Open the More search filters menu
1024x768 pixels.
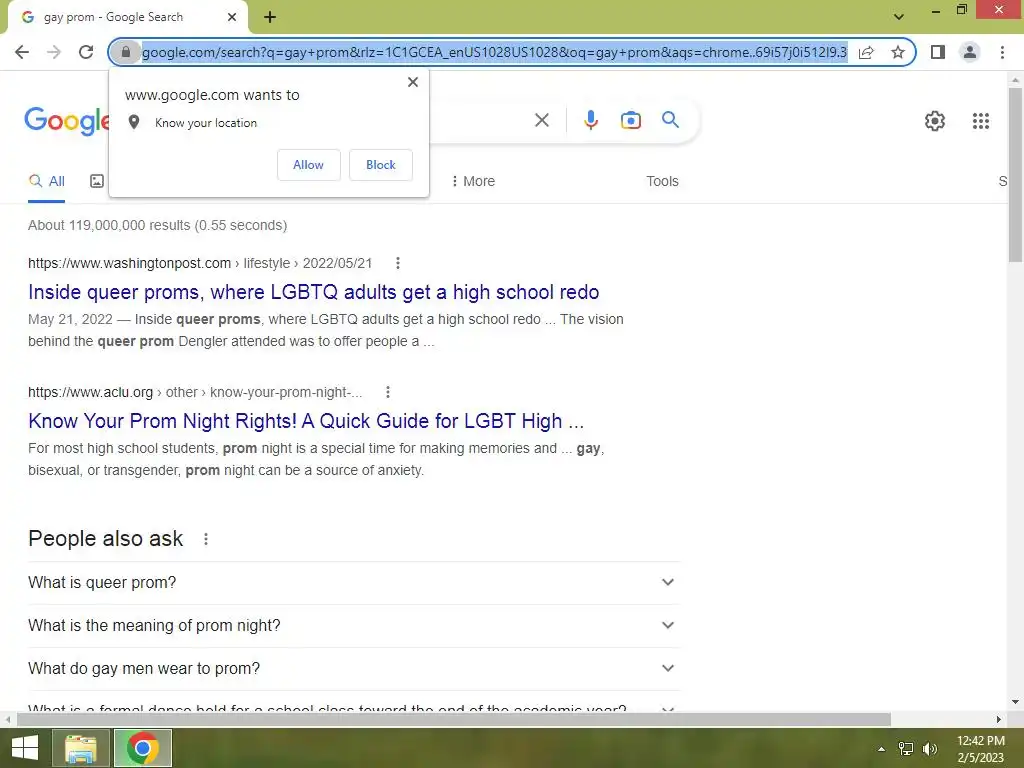point(473,181)
